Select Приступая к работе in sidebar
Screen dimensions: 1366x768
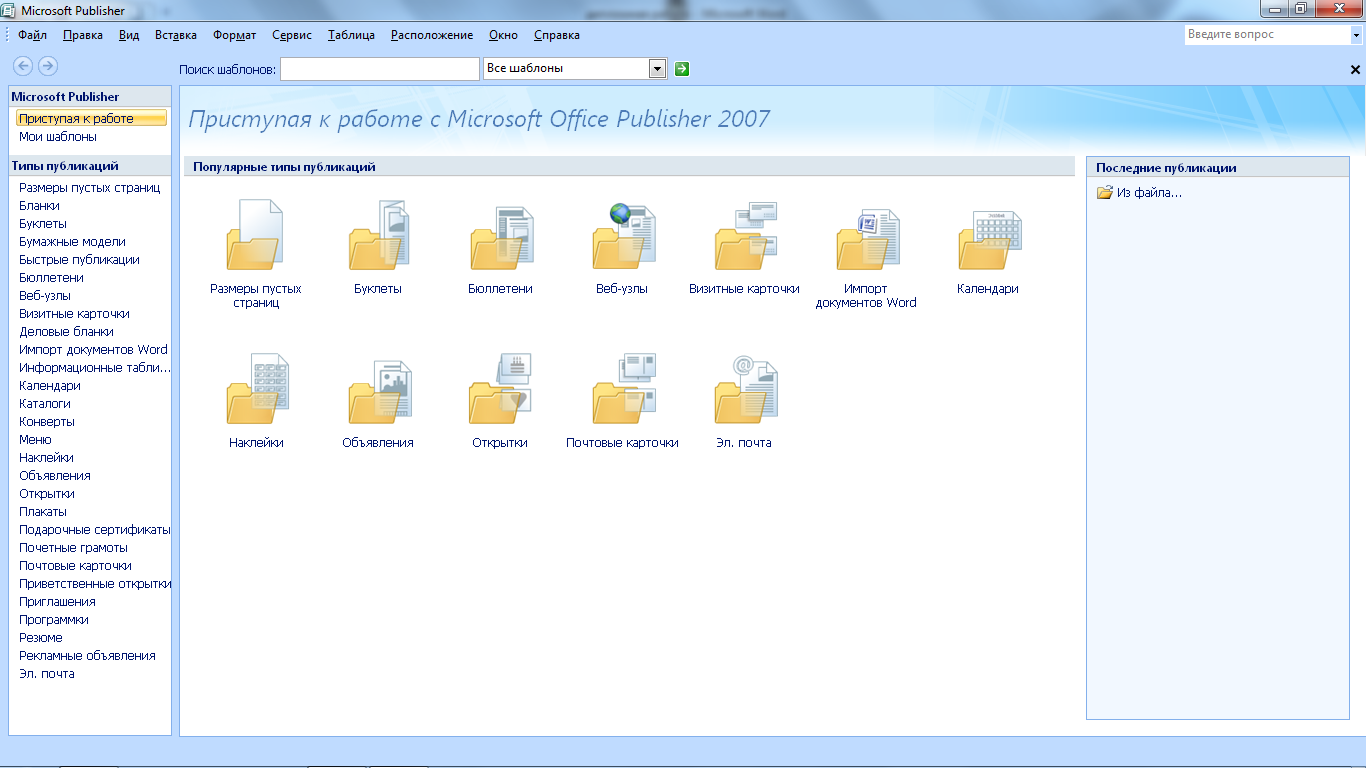pos(91,119)
